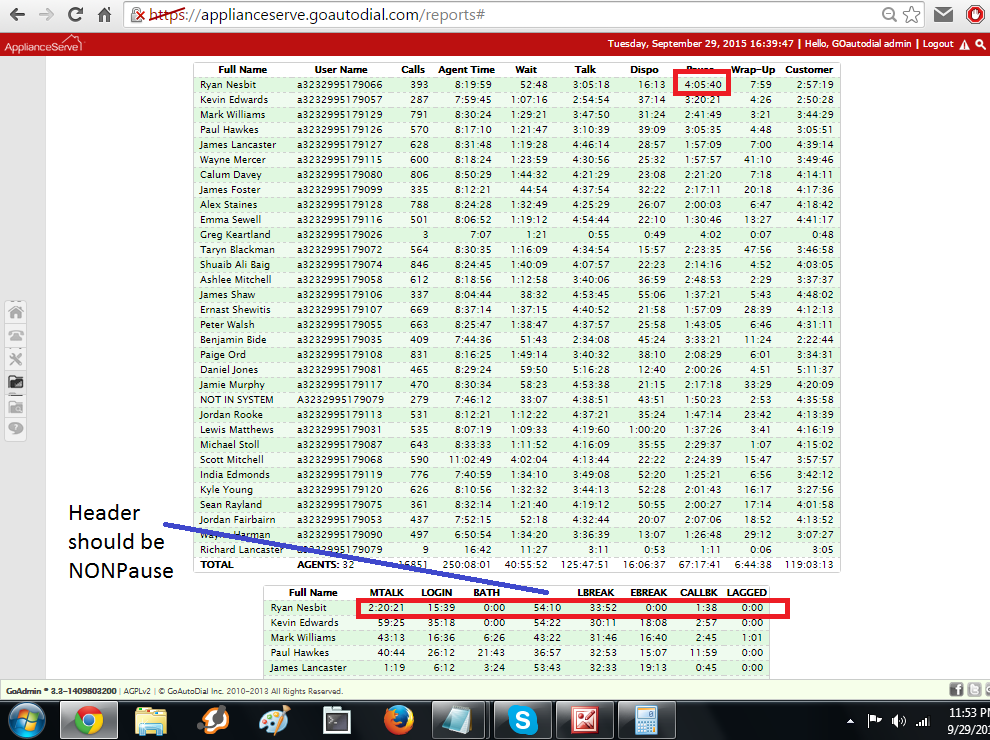The height and width of the screenshot is (740, 990).
Task: Open the AGPLv2 link in the footer
Action: (136, 691)
